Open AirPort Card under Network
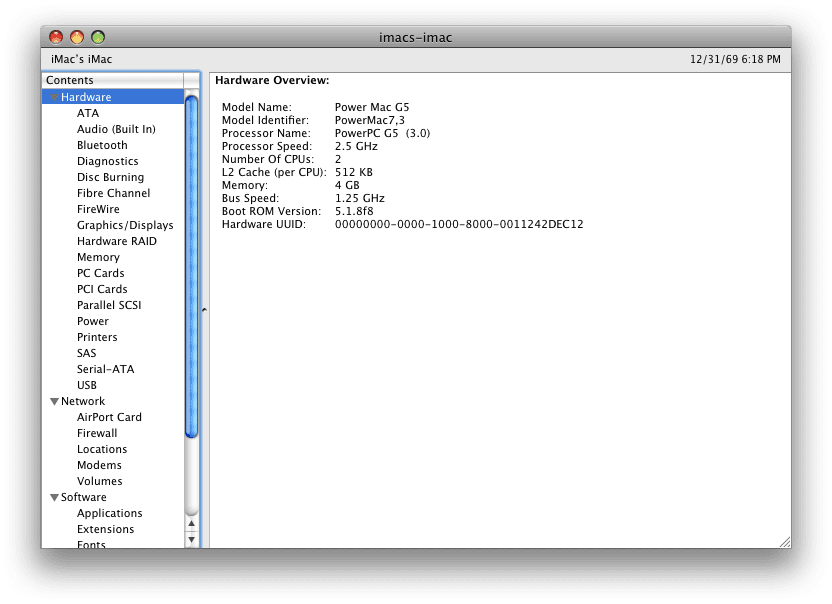Image resolution: width=832 pixels, height=604 pixels. pos(109,417)
